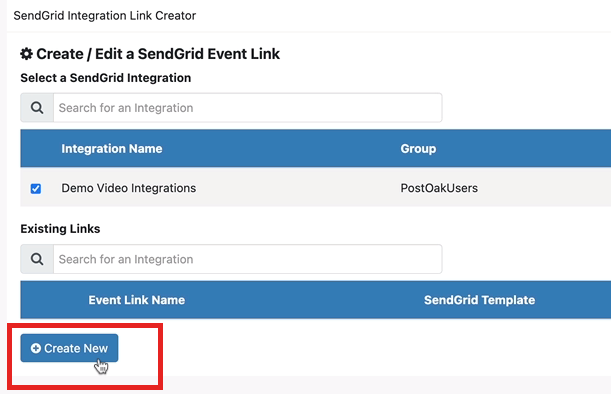Viewport: 611px width, 394px height.
Task: Sort by the Integration Name column header
Action: coord(112,148)
